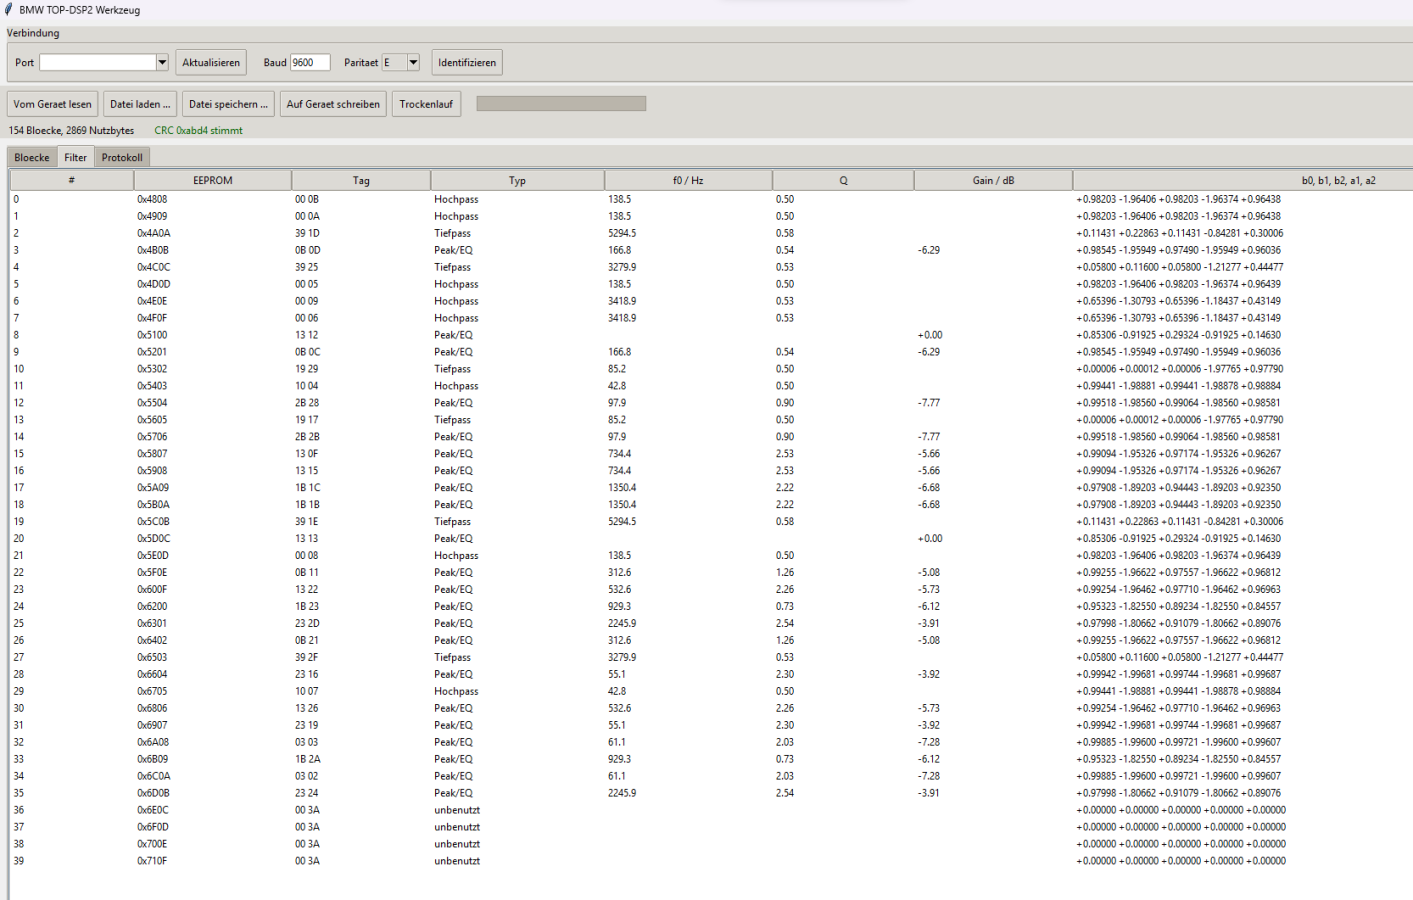Screen dimensions: 1413x900
Task: Click the 154 Bloecke, 2869 Nutzbytes text
Action: tap(71, 130)
